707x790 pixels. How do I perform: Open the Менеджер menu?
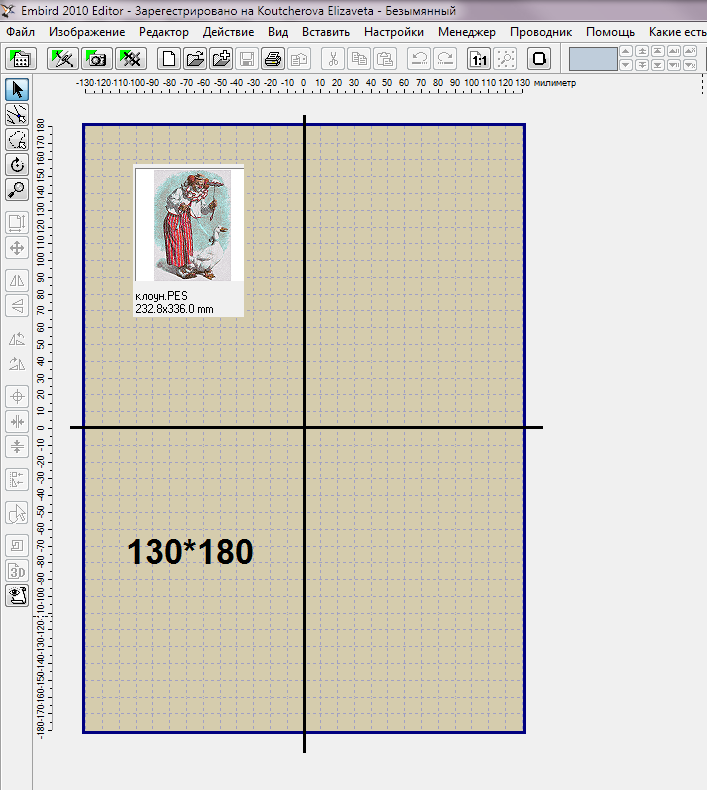467,32
